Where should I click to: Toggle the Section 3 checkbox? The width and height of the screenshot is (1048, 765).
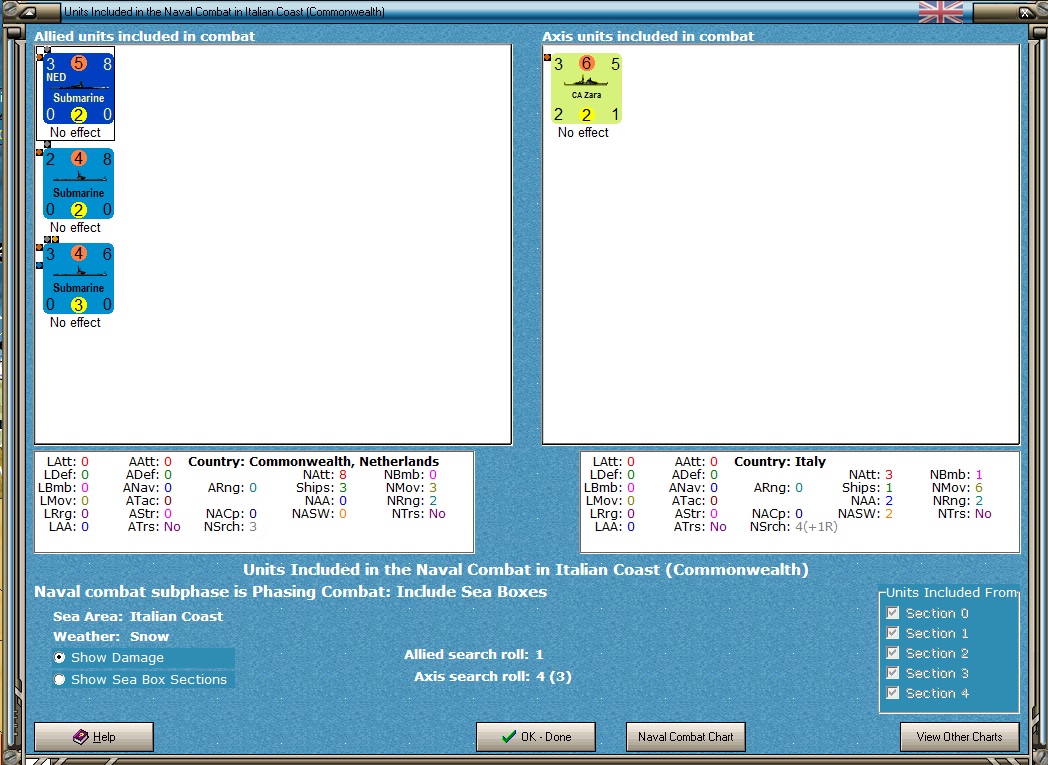click(892, 673)
